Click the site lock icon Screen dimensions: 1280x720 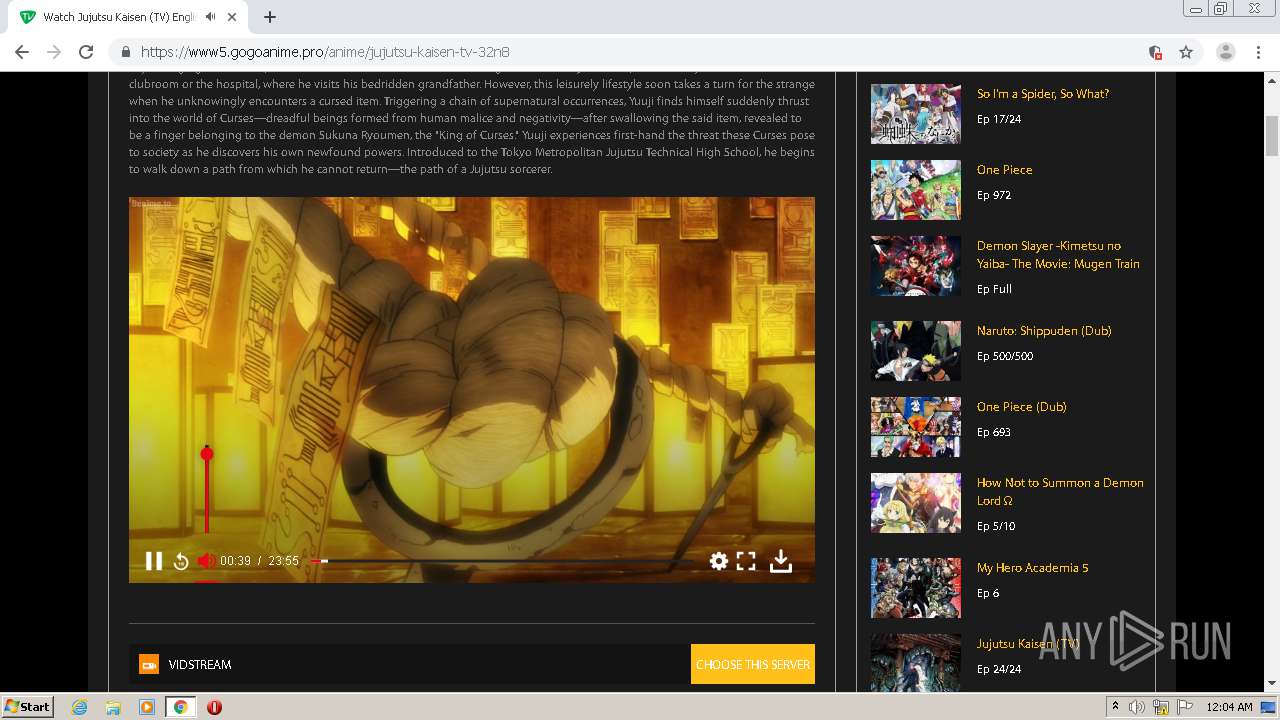click(x=126, y=52)
